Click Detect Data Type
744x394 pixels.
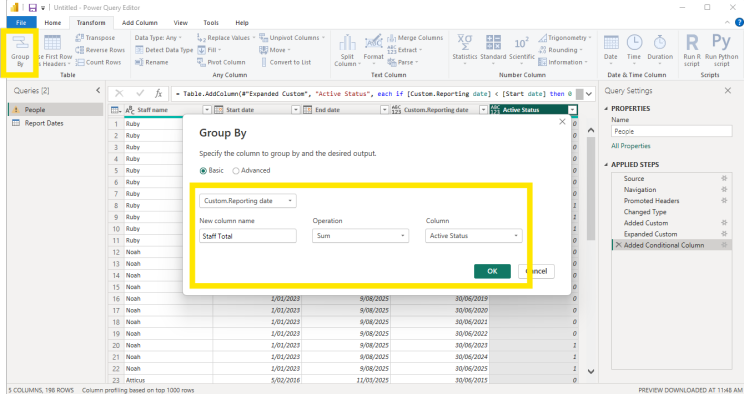click(164, 50)
